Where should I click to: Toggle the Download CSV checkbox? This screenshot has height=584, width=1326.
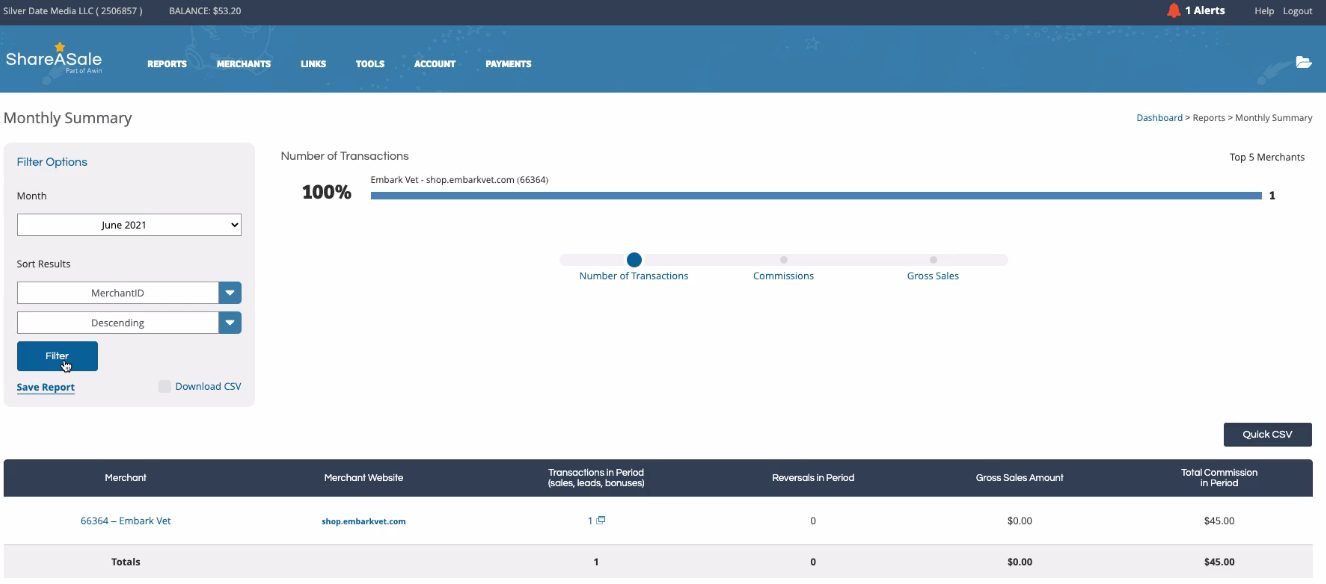click(165, 386)
